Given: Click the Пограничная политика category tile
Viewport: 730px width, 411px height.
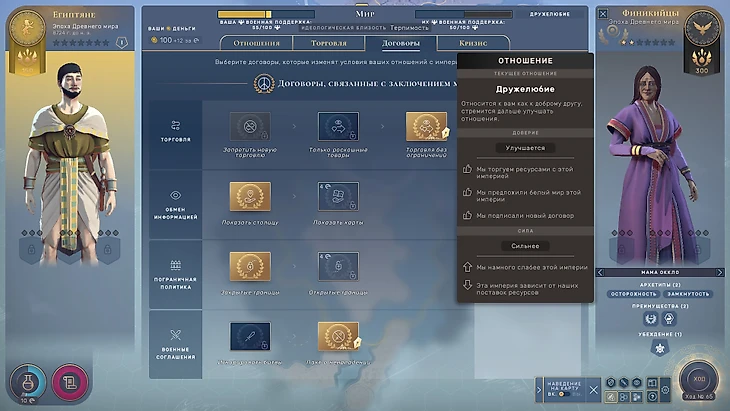Looking at the screenshot, I should [x=176, y=275].
